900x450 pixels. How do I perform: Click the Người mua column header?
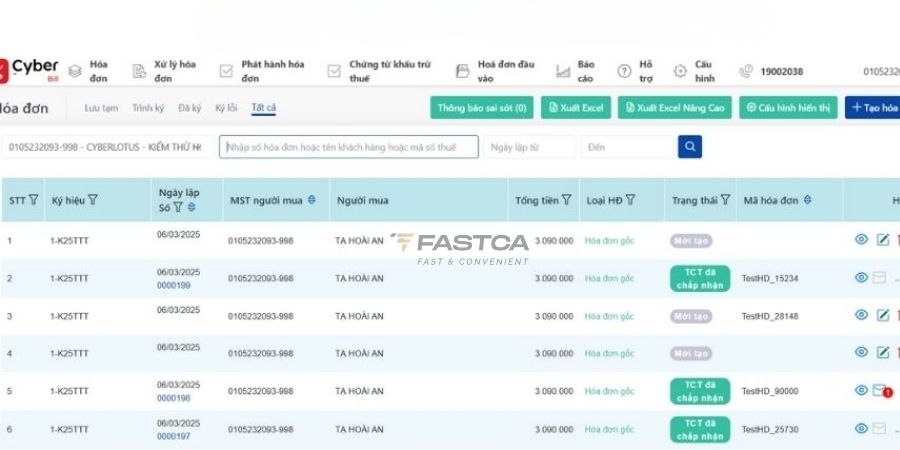click(362, 200)
